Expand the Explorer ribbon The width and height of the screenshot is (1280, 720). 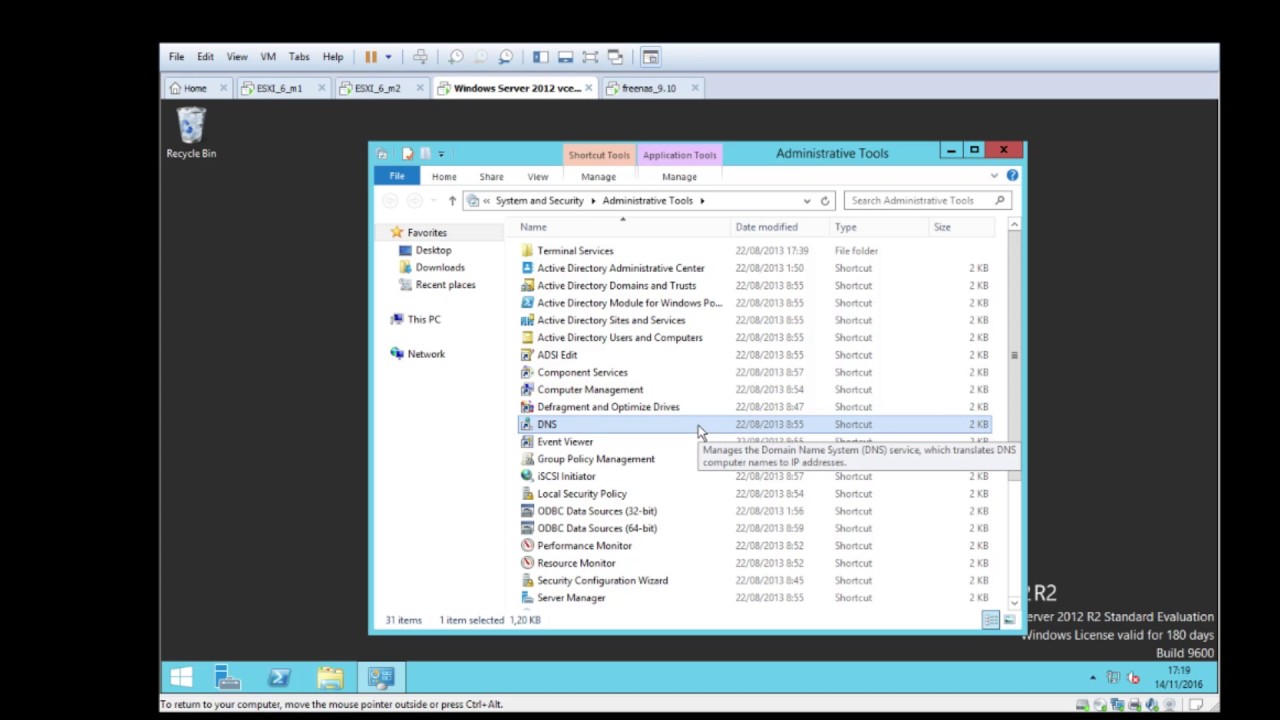994,176
